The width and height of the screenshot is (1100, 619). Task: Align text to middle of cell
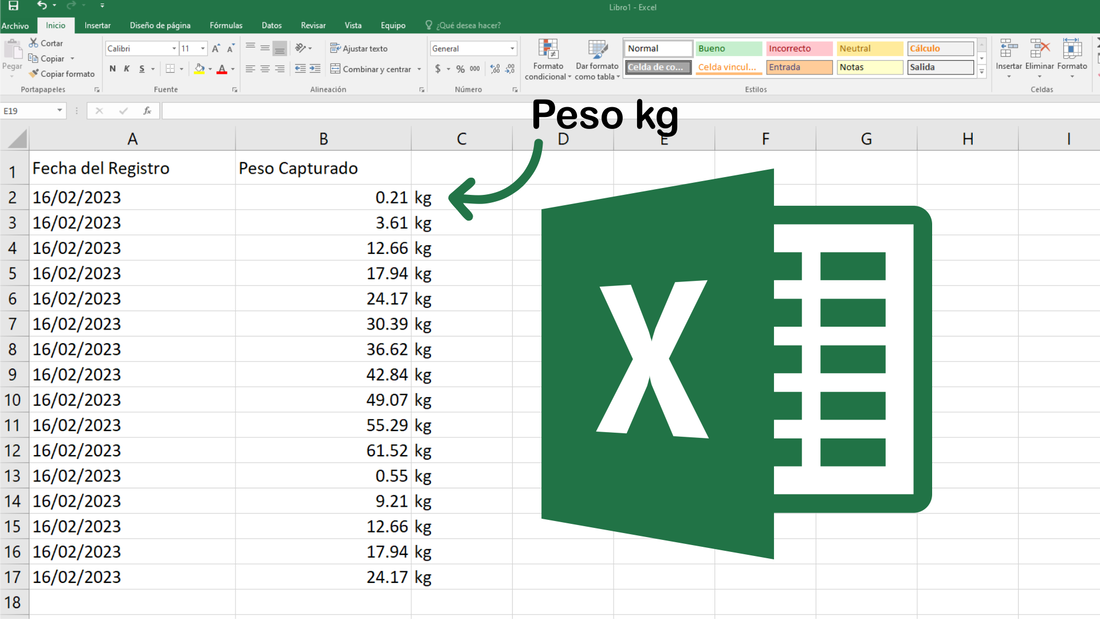(x=265, y=48)
